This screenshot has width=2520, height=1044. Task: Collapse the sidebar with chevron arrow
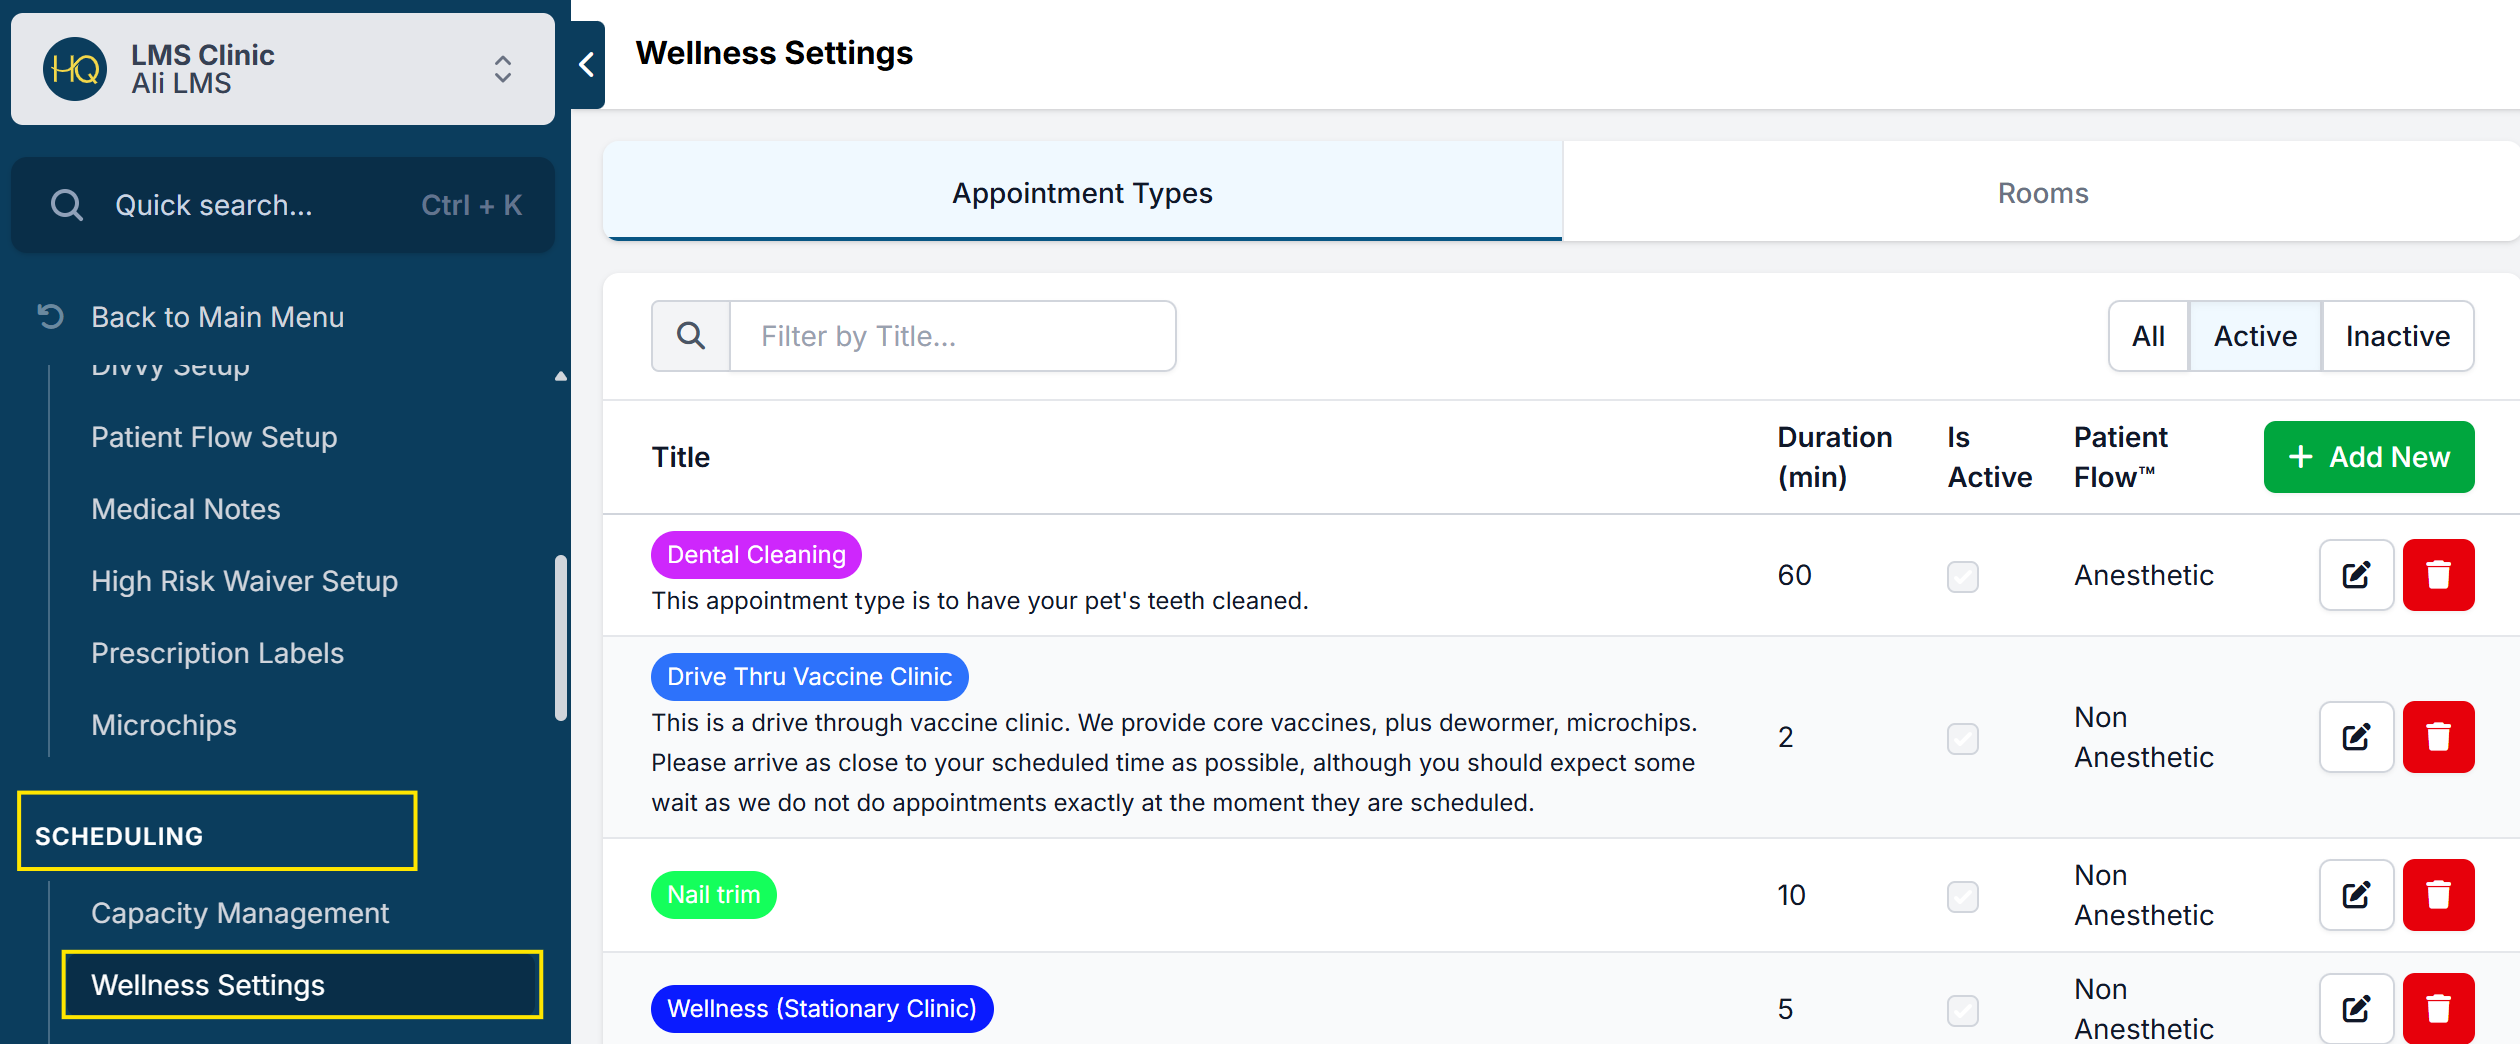(x=587, y=65)
